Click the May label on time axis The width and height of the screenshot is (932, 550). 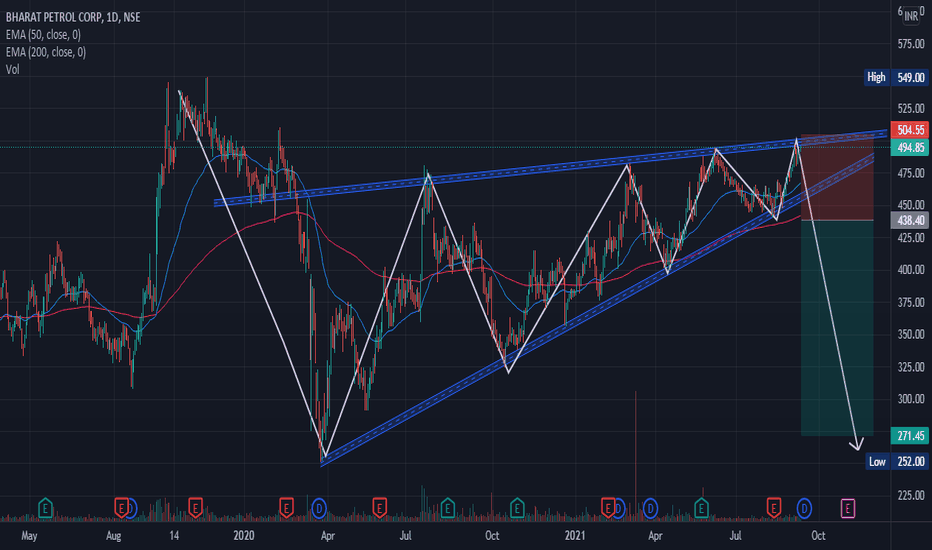point(29,536)
